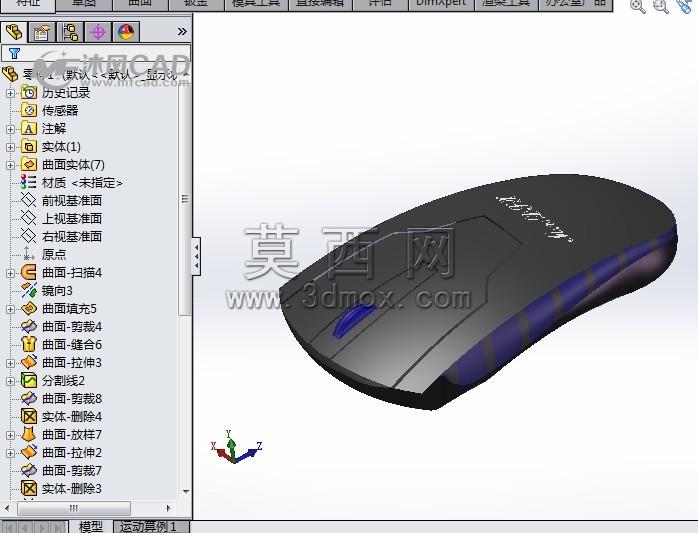This screenshot has width=698, height=533.
Task: Switch to the 渲染工具 render tools tab
Action: tap(506, 4)
